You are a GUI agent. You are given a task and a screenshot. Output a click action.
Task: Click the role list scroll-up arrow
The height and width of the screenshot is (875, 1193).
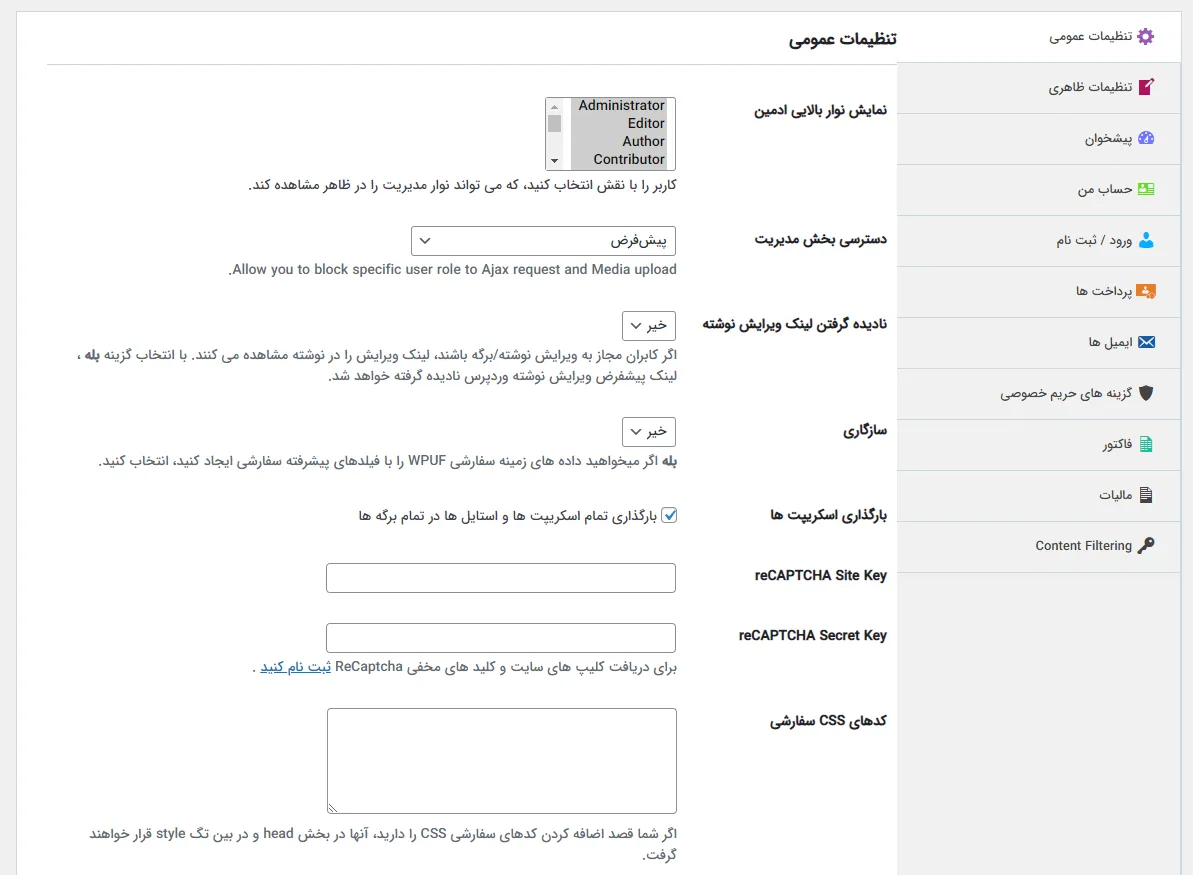pyautogui.click(x=555, y=107)
